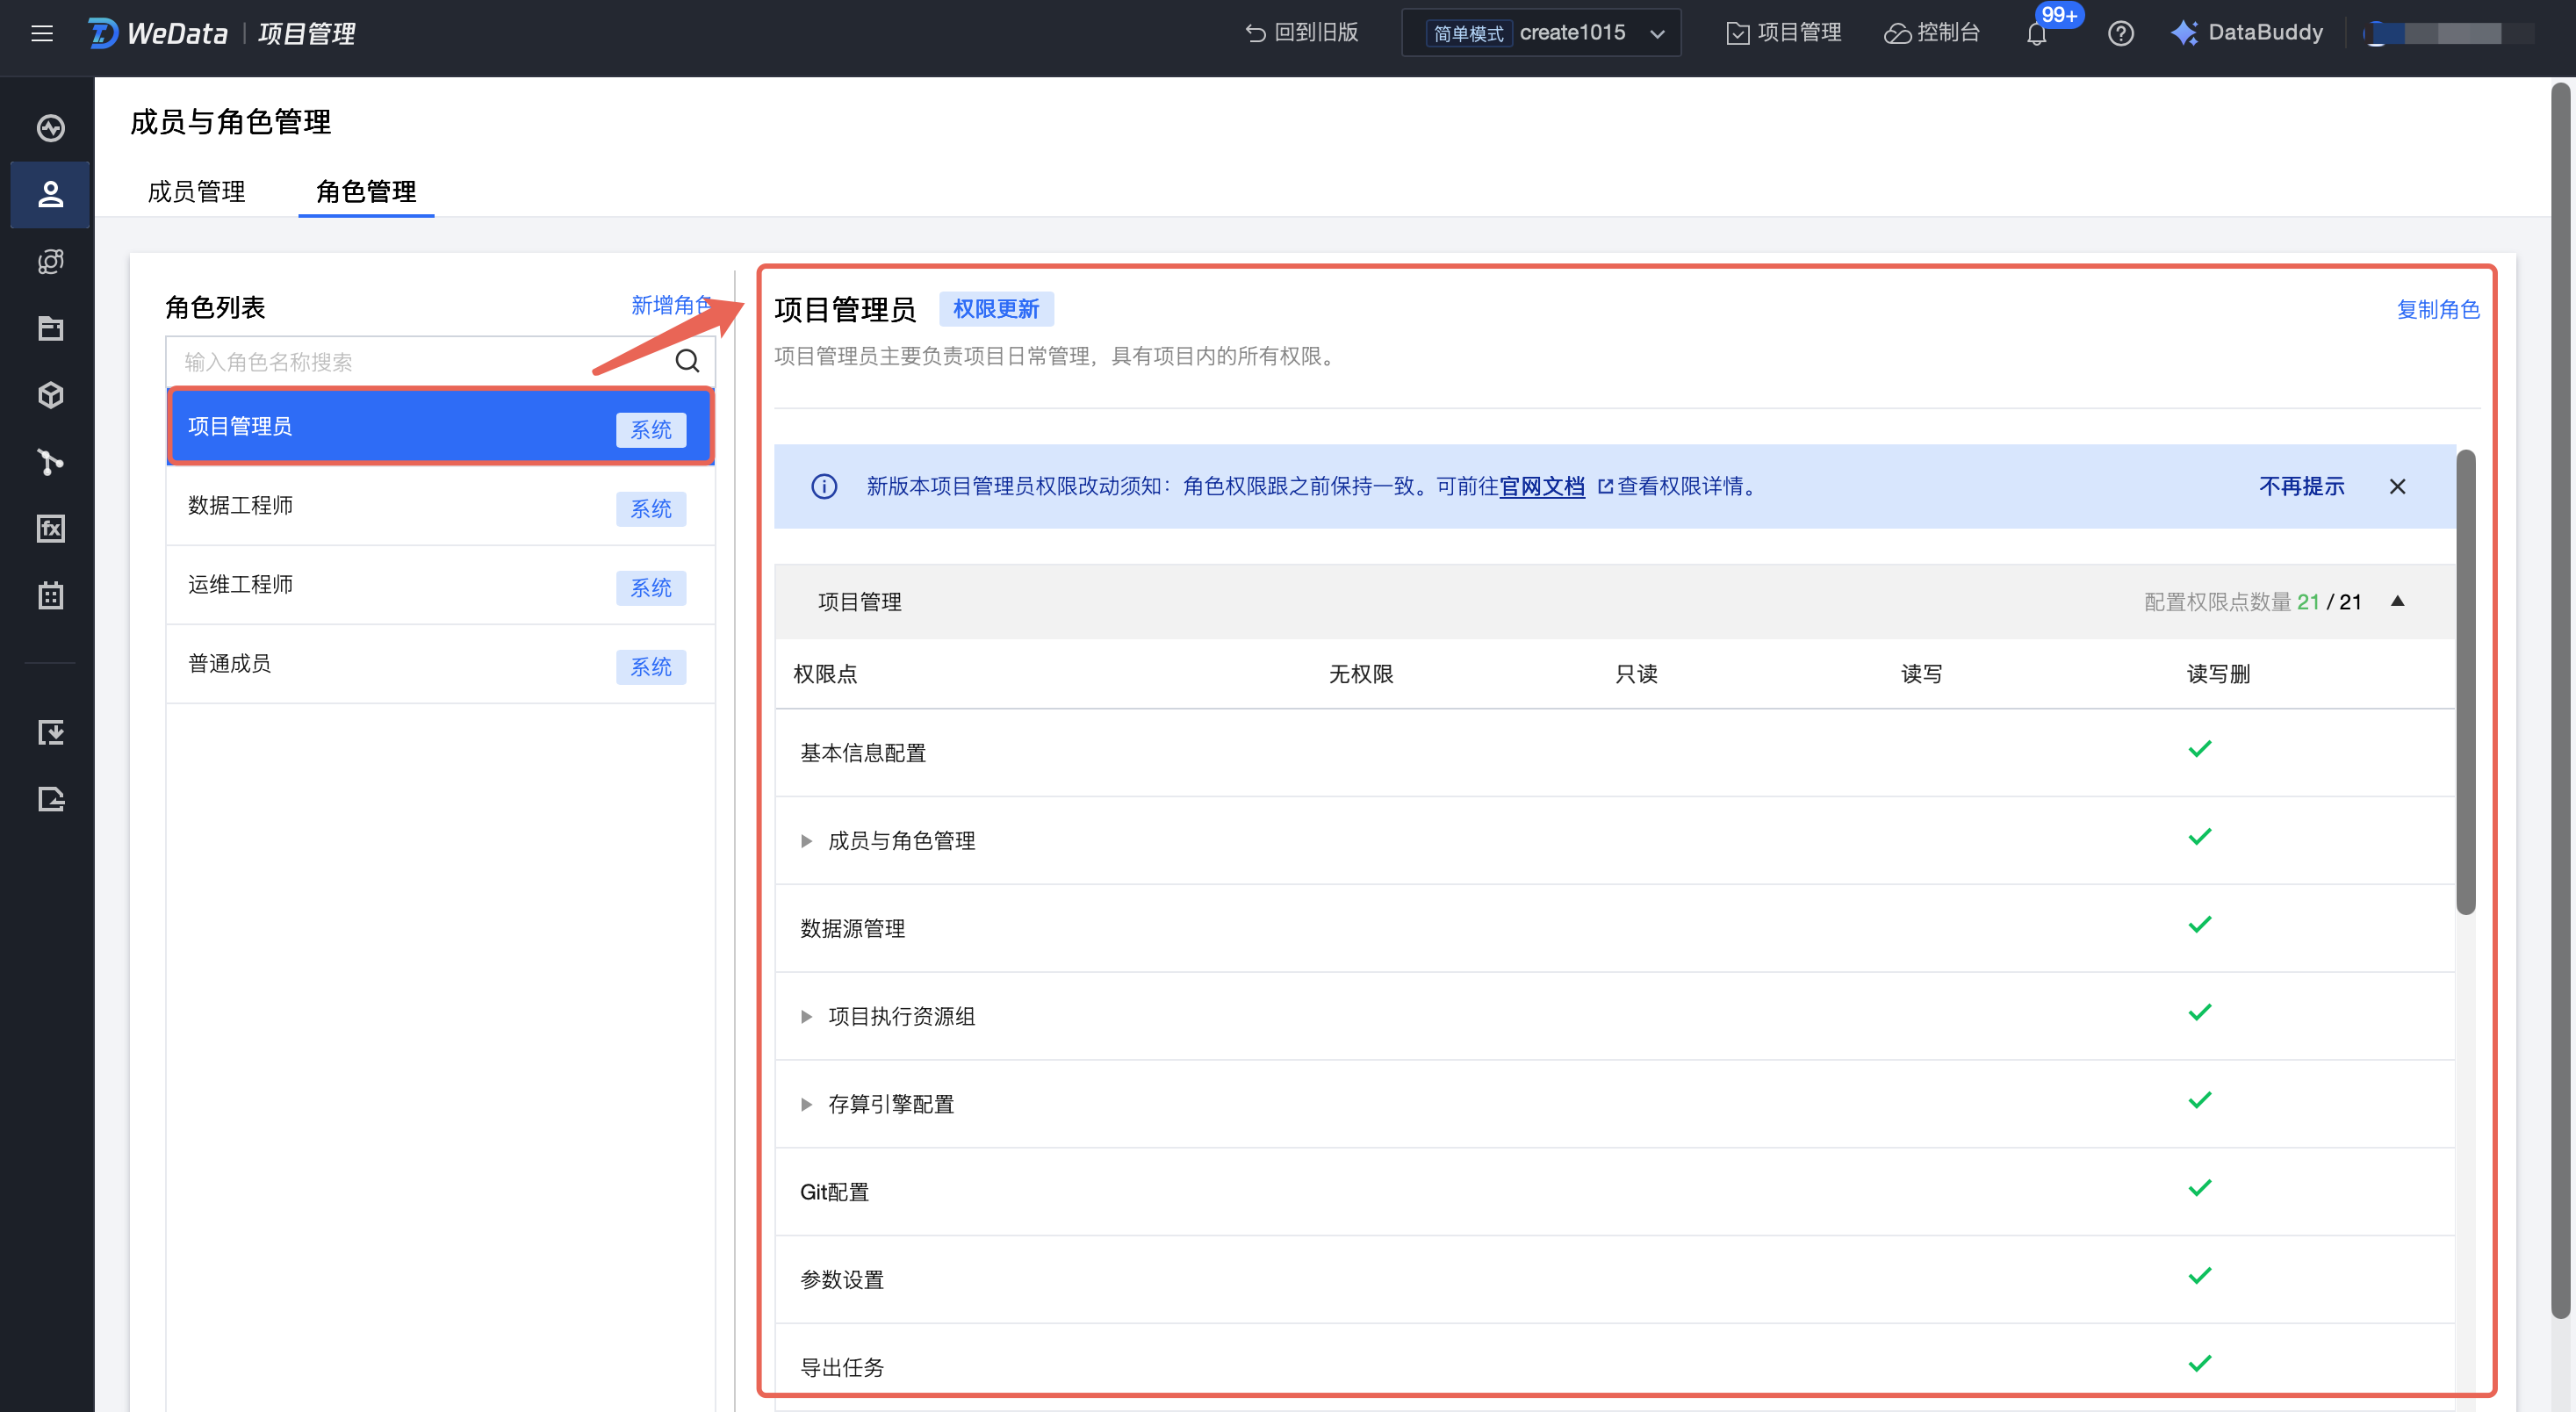Collapse the 项目管理 permission section

[2397, 601]
